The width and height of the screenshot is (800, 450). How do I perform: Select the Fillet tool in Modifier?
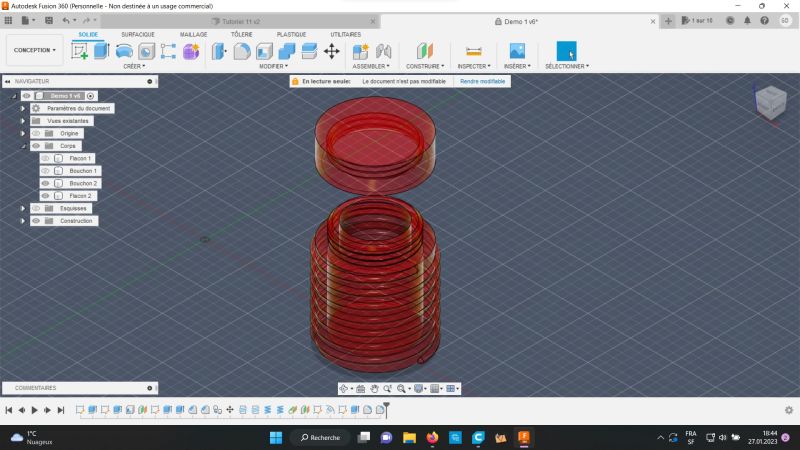(241, 51)
